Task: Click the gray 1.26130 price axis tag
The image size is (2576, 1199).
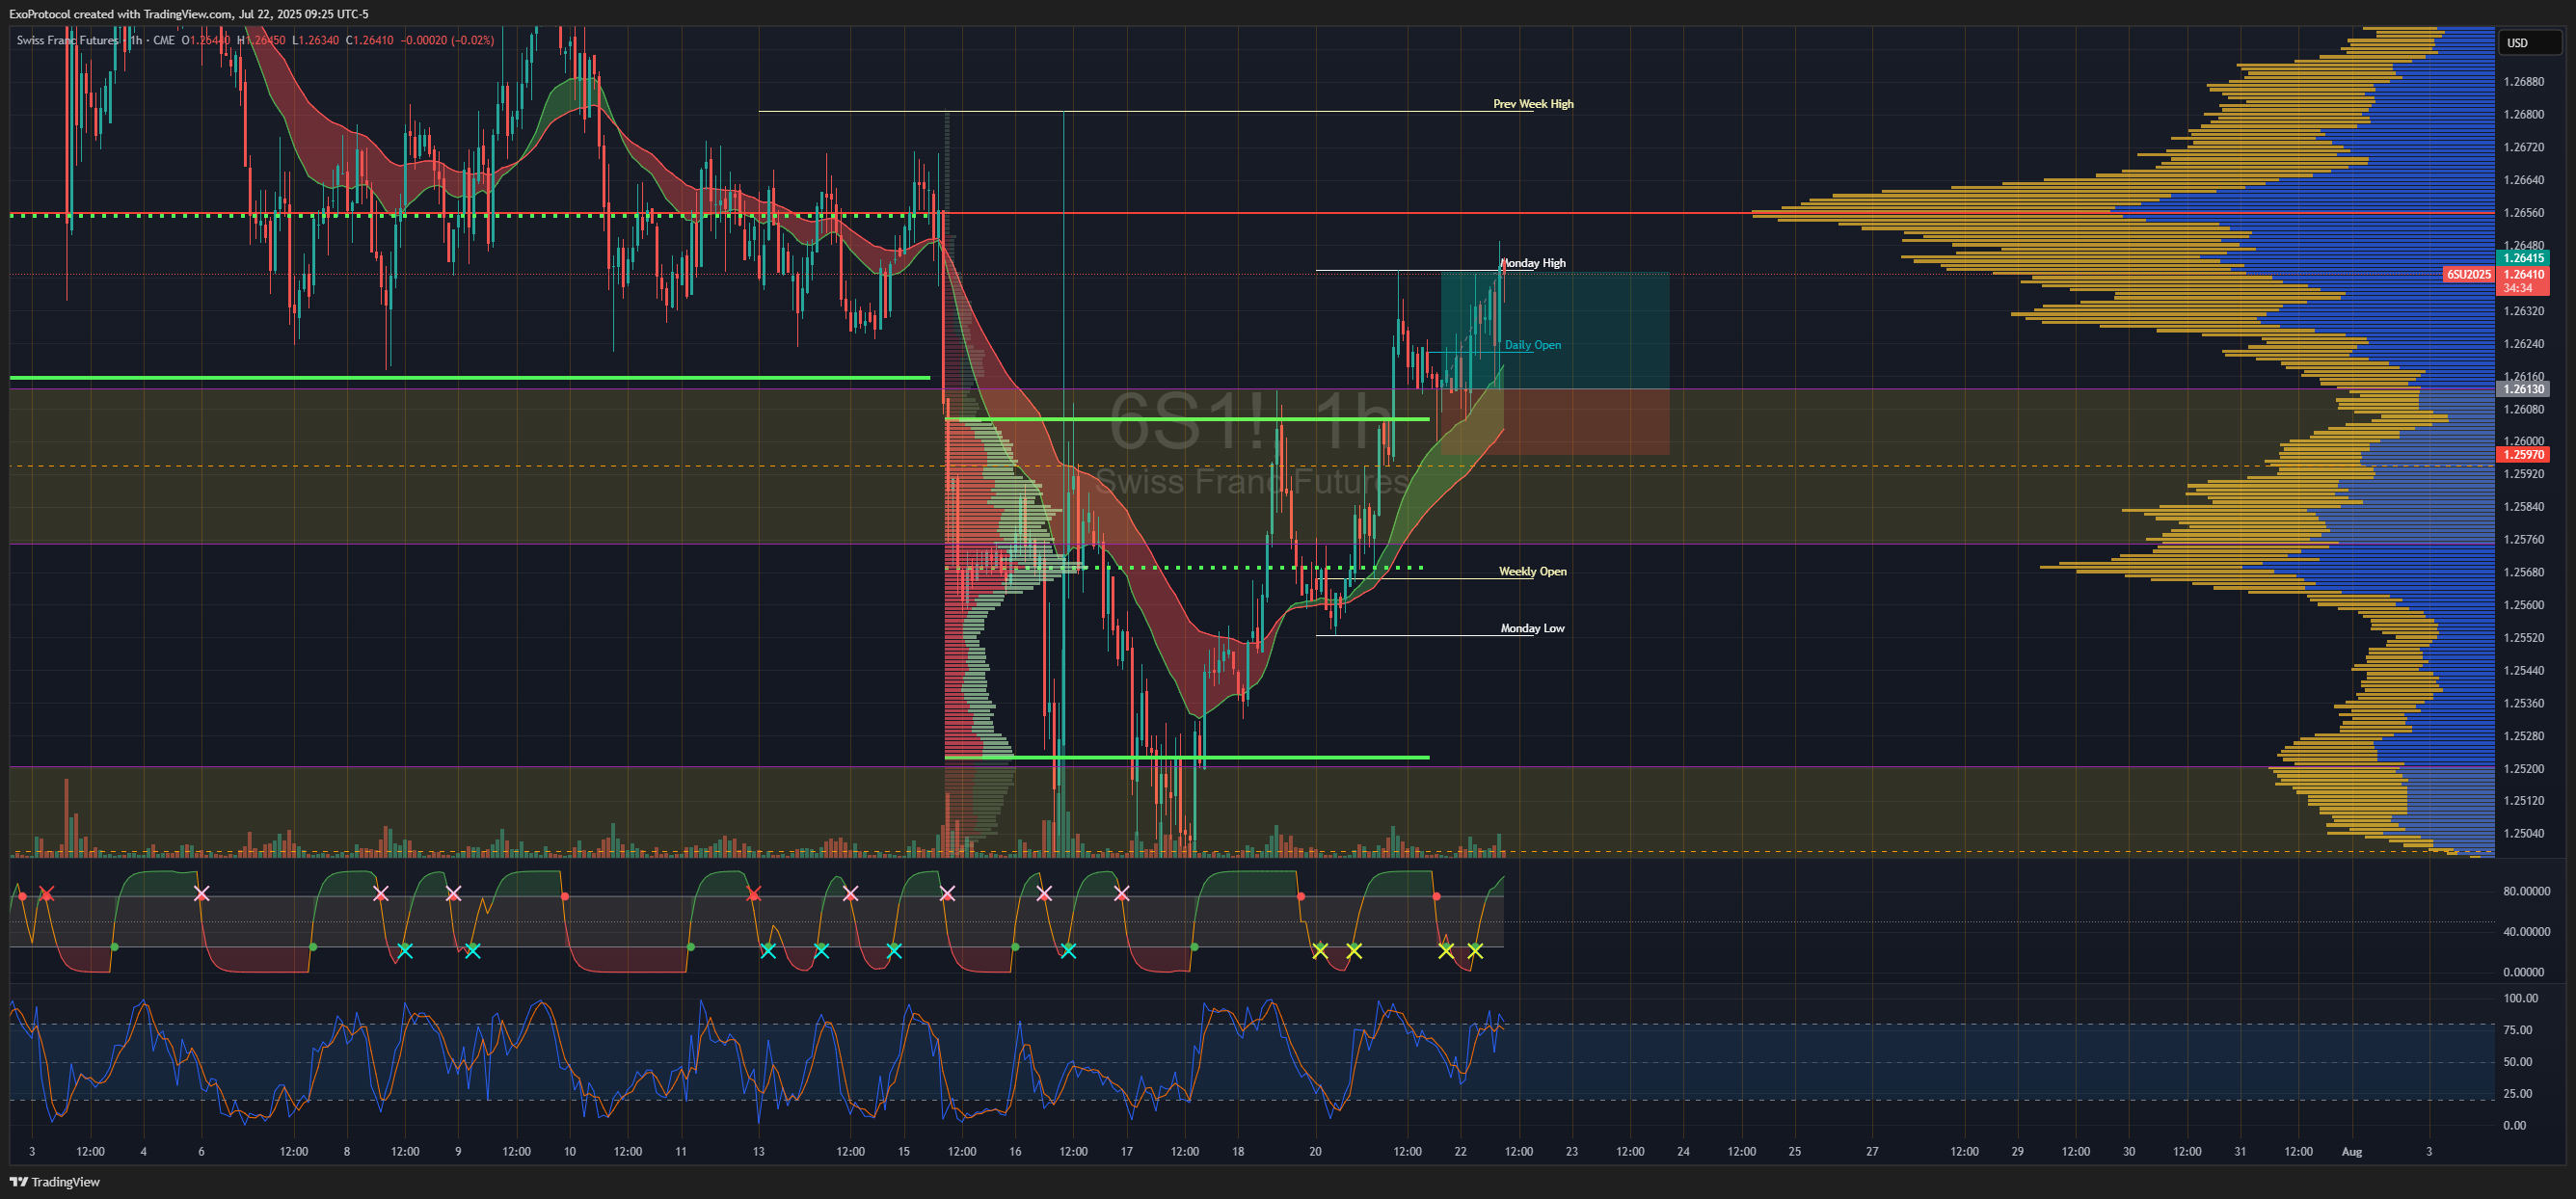Action: pyautogui.click(x=2523, y=389)
